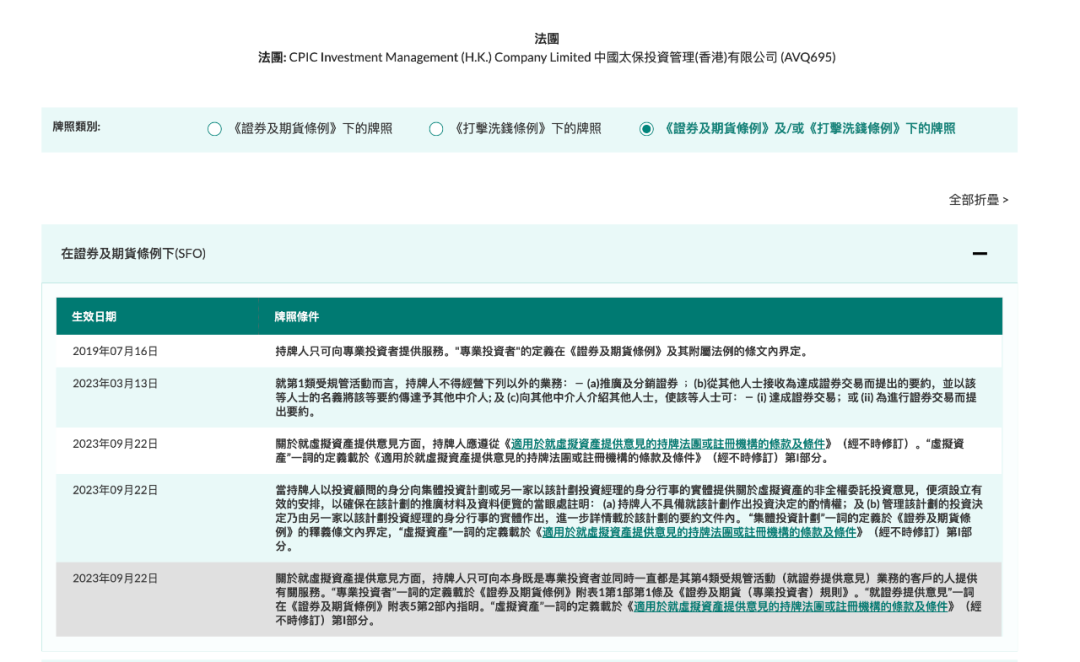Click the 《打擊洗錢條例》下的牌照 label text
This screenshot has width=1080, height=662.
pos(527,129)
